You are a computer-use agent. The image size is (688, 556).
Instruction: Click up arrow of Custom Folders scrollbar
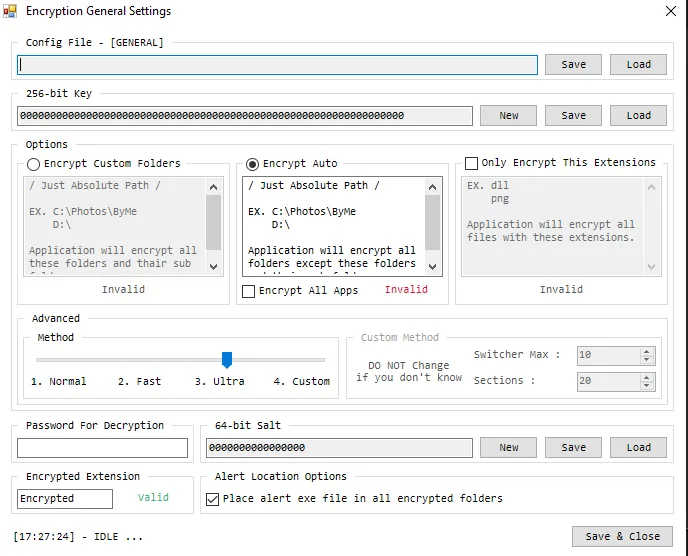213,187
